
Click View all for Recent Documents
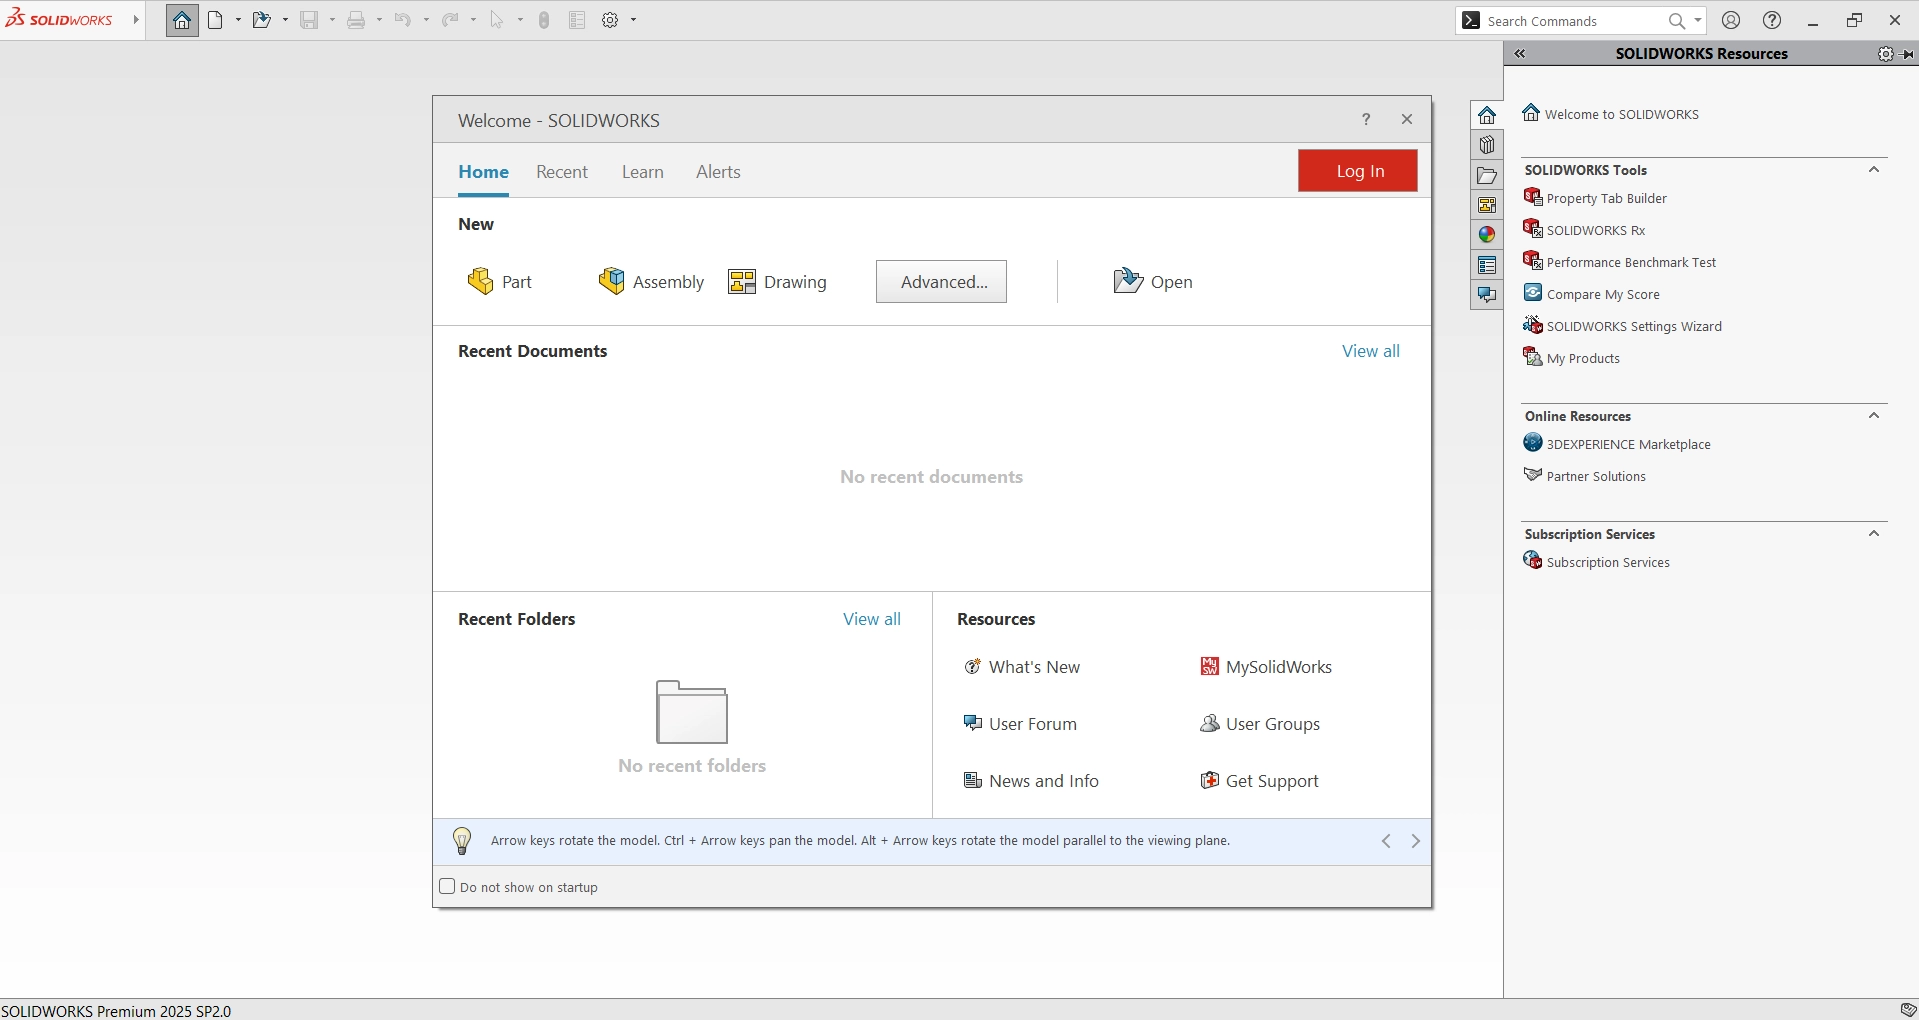tap(1371, 351)
